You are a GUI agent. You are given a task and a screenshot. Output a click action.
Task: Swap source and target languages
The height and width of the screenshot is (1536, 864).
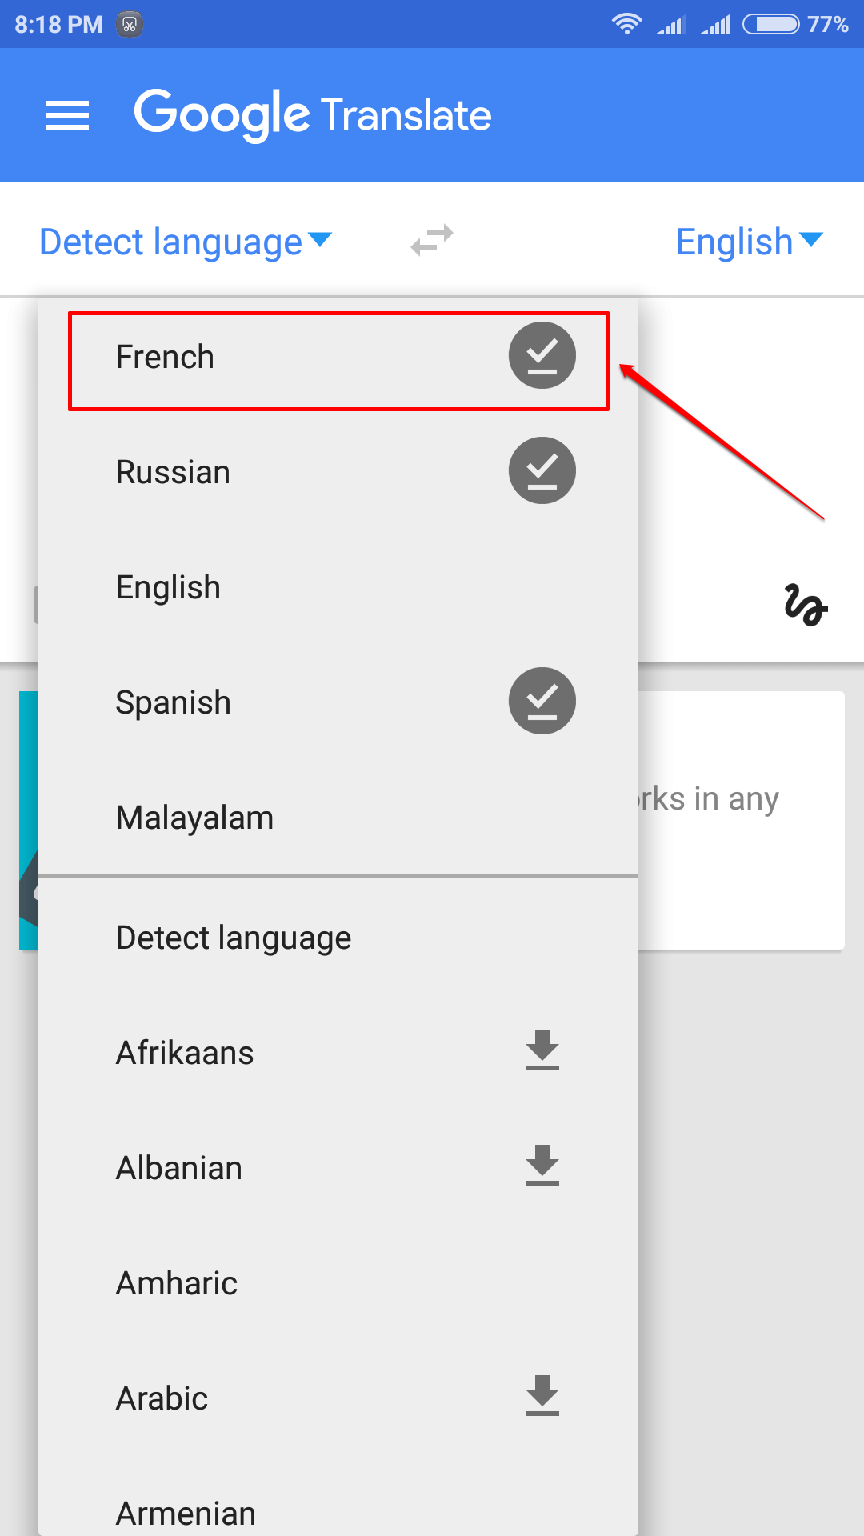(432, 241)
